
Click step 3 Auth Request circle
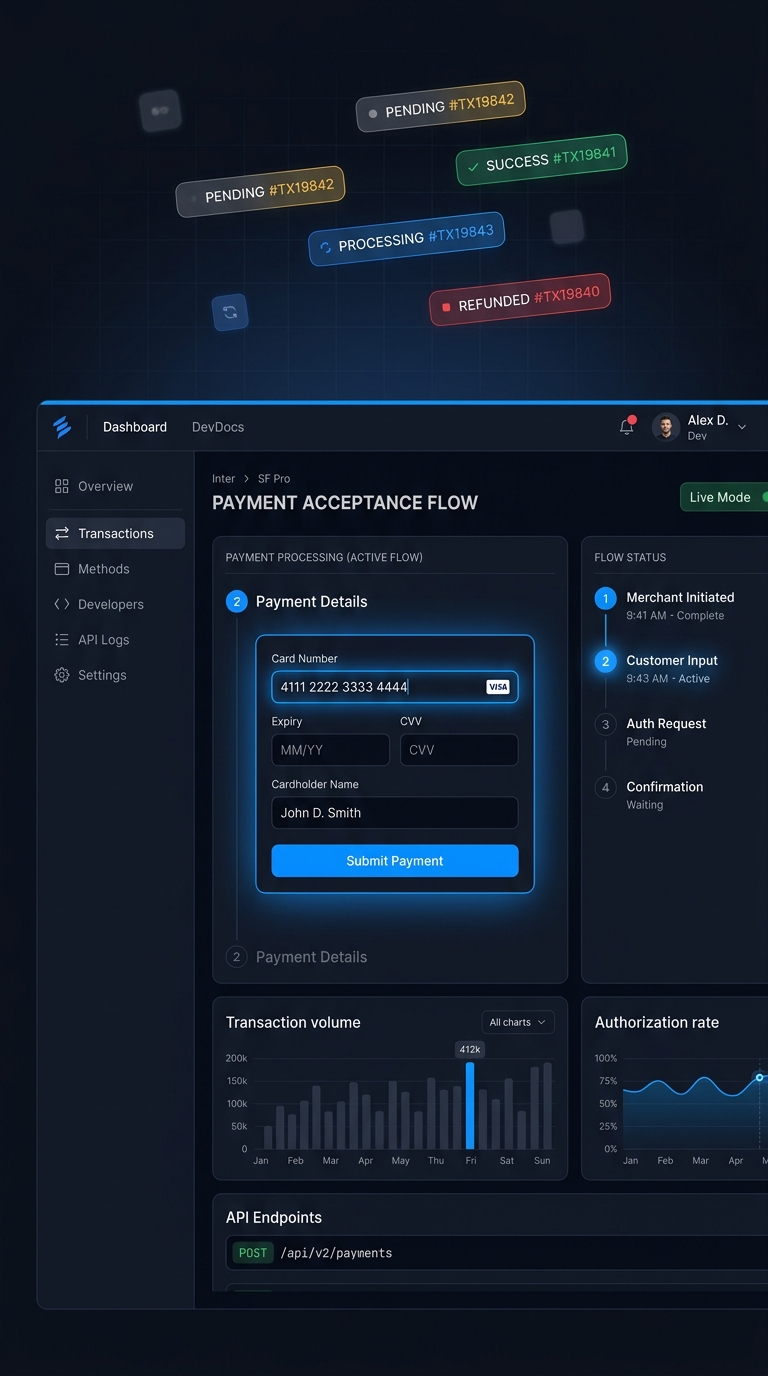point(605,724)
